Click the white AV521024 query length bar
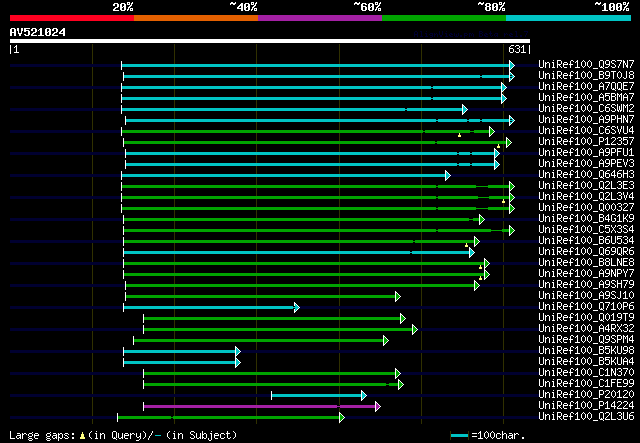Image resolution: width=640 pixels, height=443 pixels. click(x=270, y=41)
